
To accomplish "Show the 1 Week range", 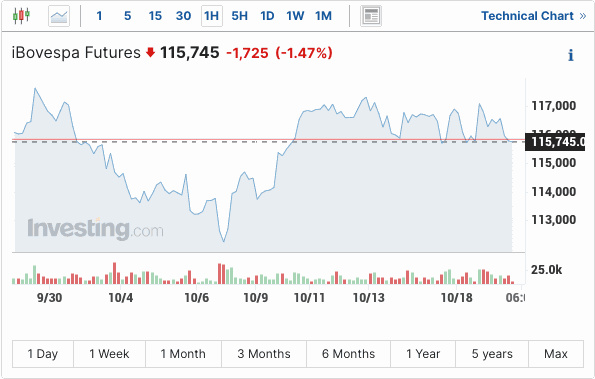I will pos(109,354).
